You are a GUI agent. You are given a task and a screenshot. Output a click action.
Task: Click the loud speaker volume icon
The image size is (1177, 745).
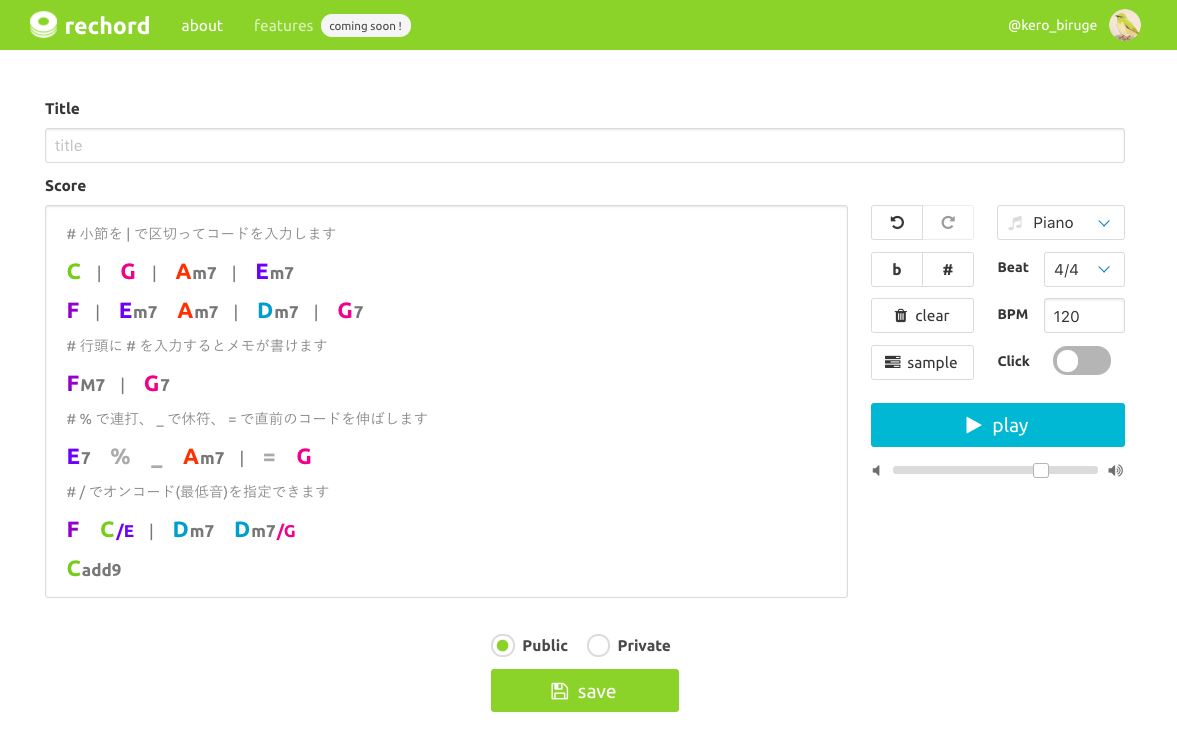1115,471
